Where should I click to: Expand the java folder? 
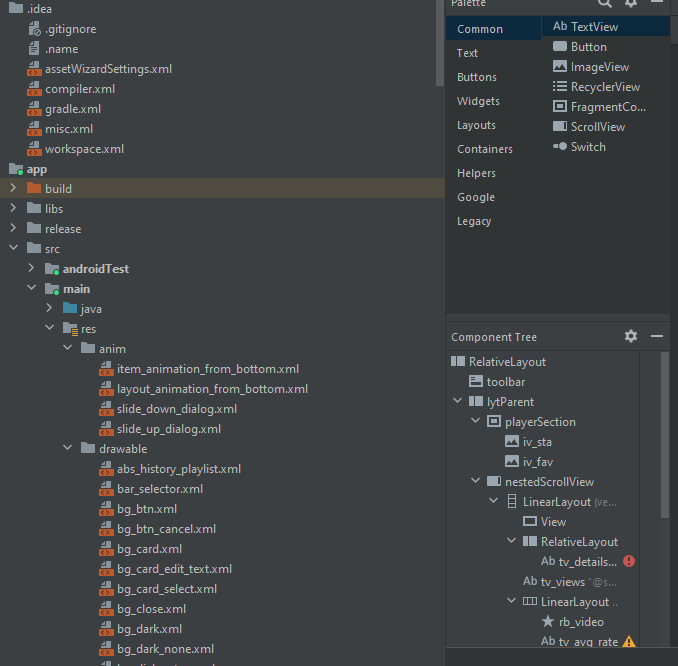point(49,308)
